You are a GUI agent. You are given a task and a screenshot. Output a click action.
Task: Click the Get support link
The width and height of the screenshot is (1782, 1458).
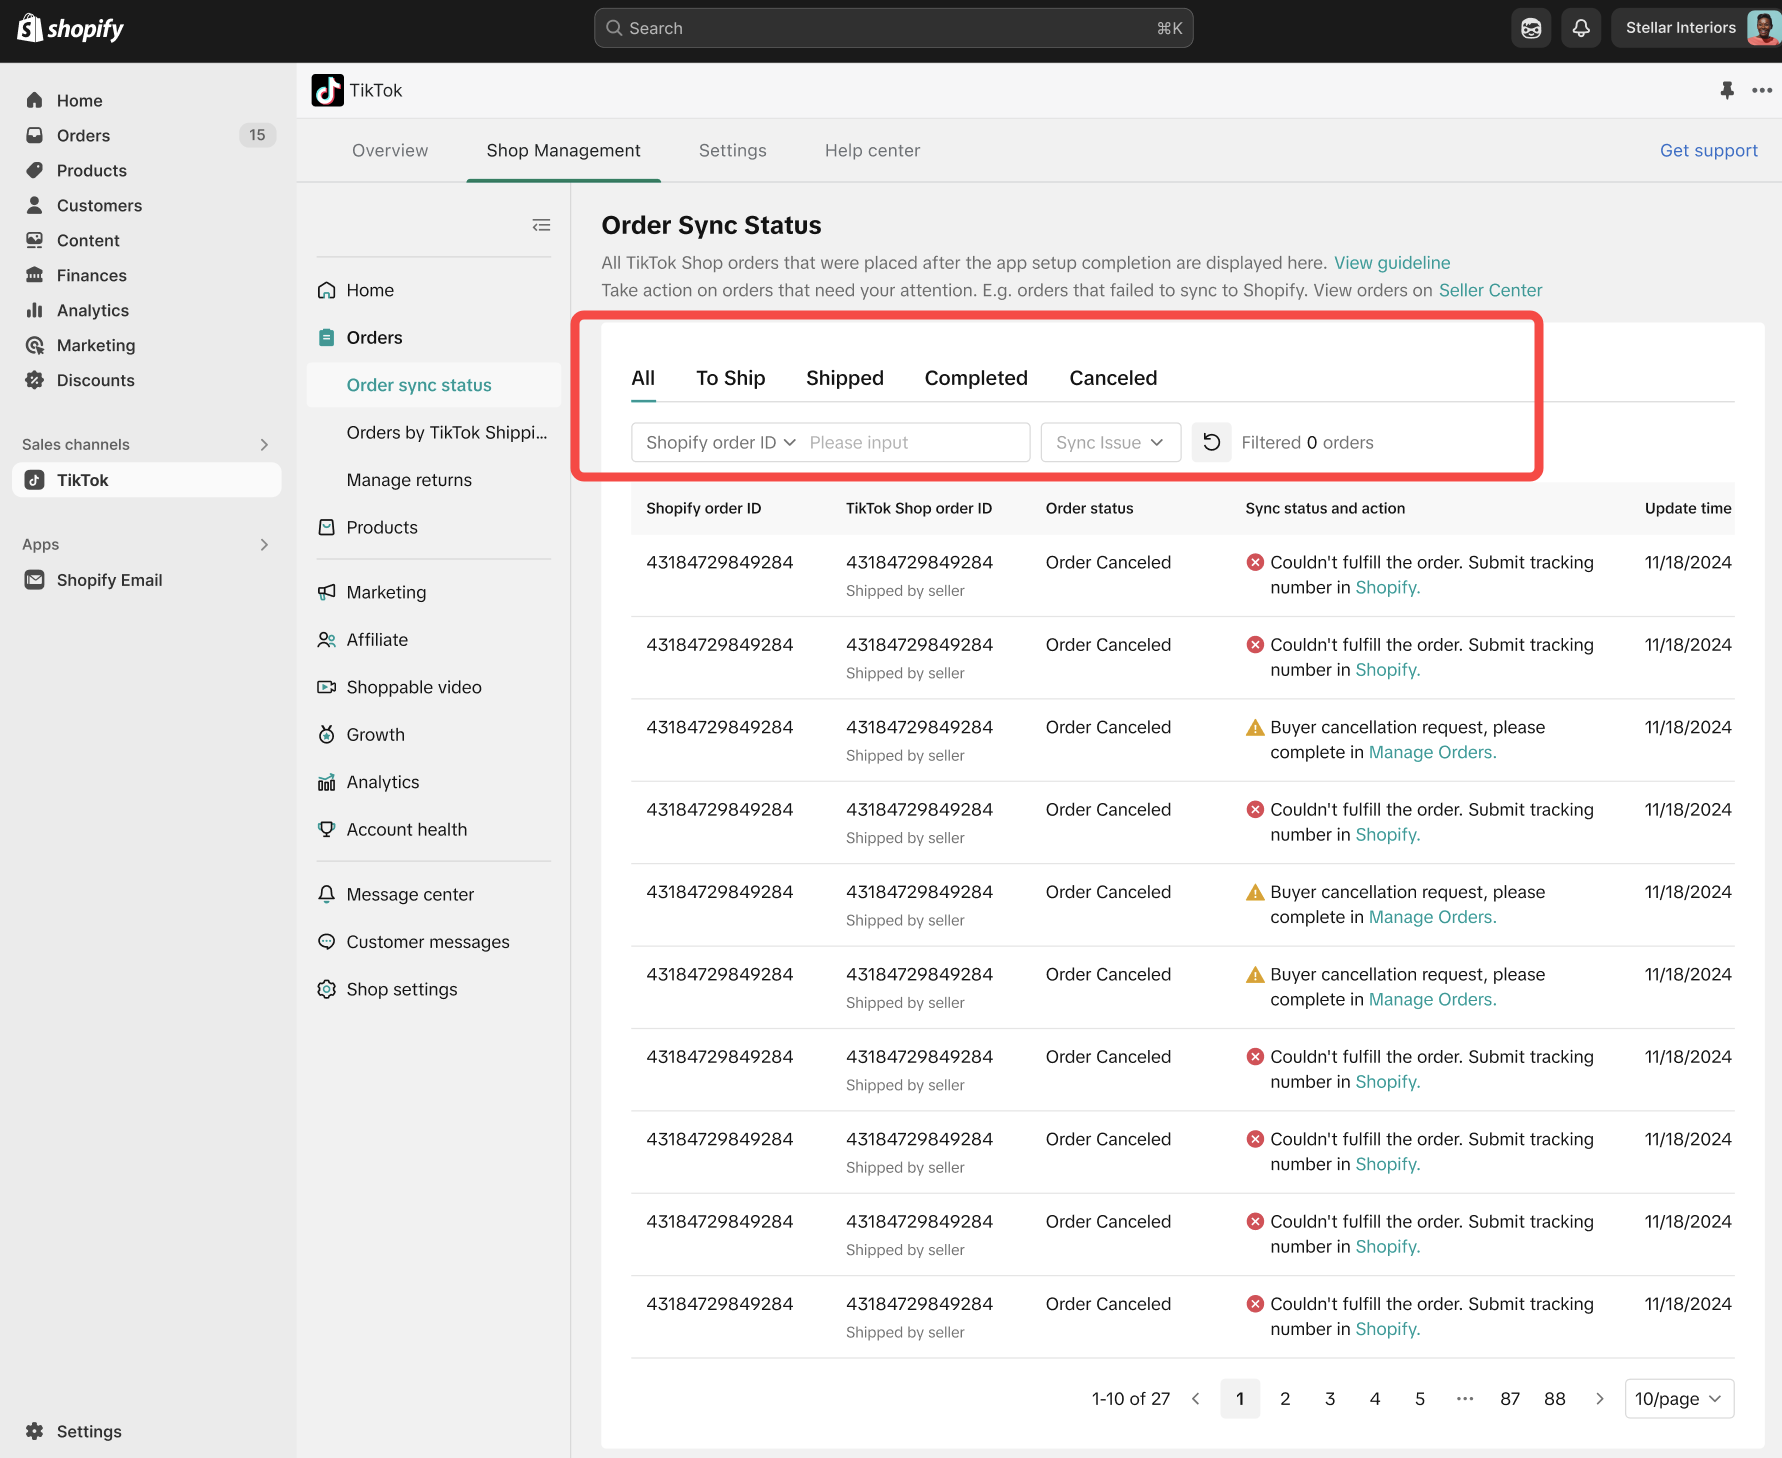tap(1709, 150)
